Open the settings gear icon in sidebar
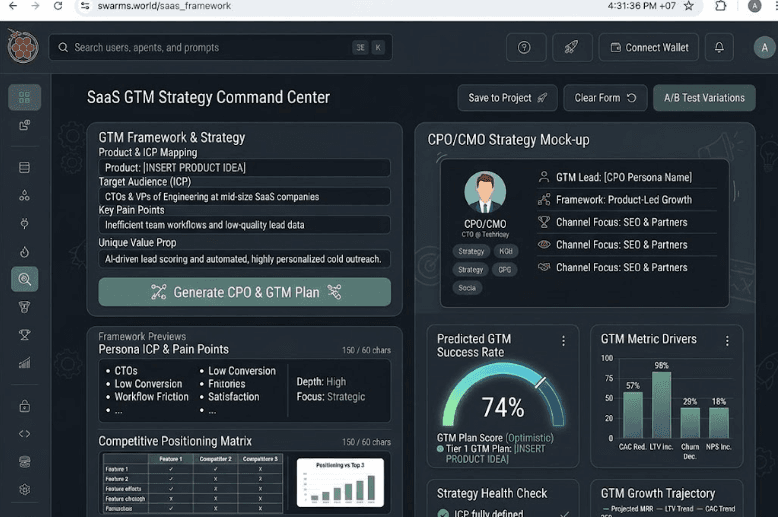778x517 pixels. (x=24, y=490)
